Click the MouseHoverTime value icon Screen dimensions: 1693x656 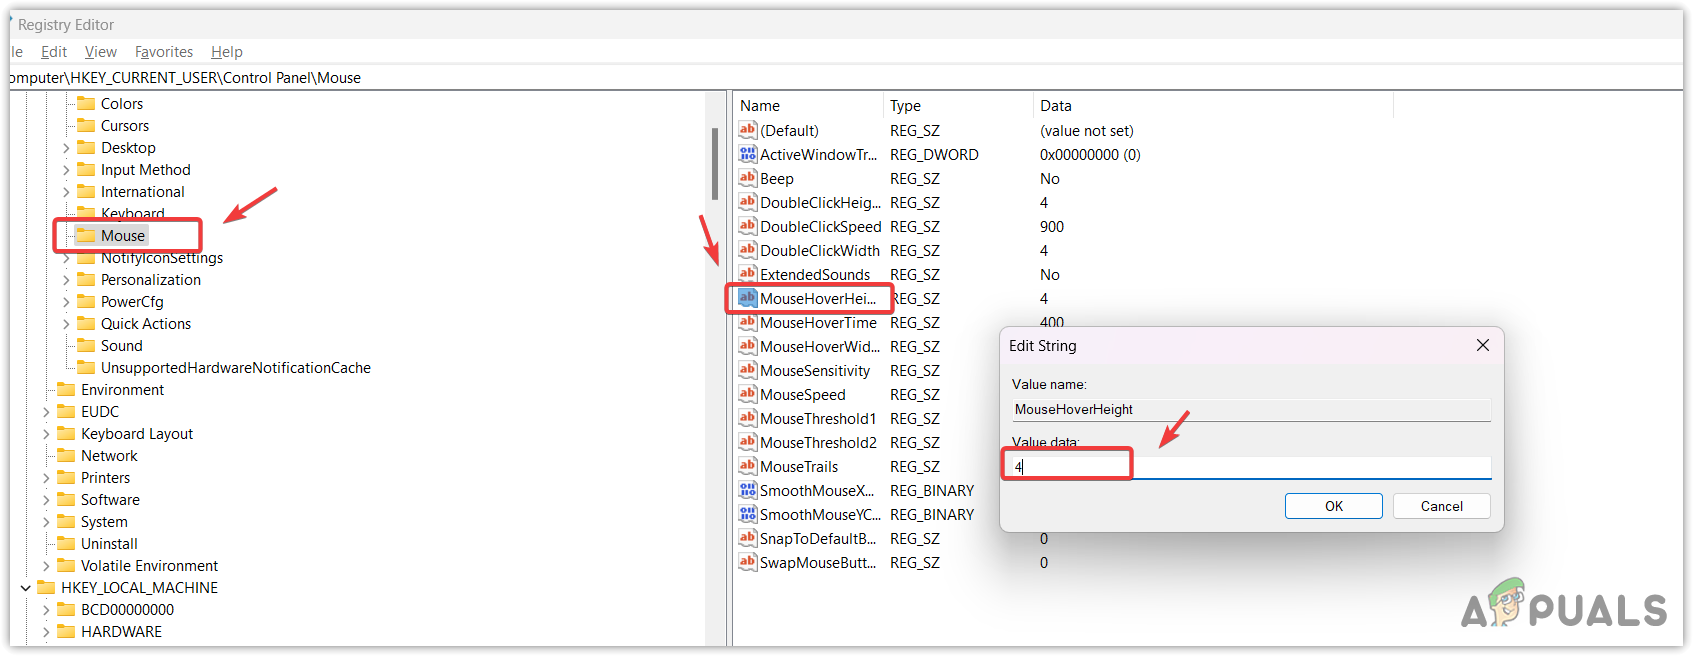point(747,322)
